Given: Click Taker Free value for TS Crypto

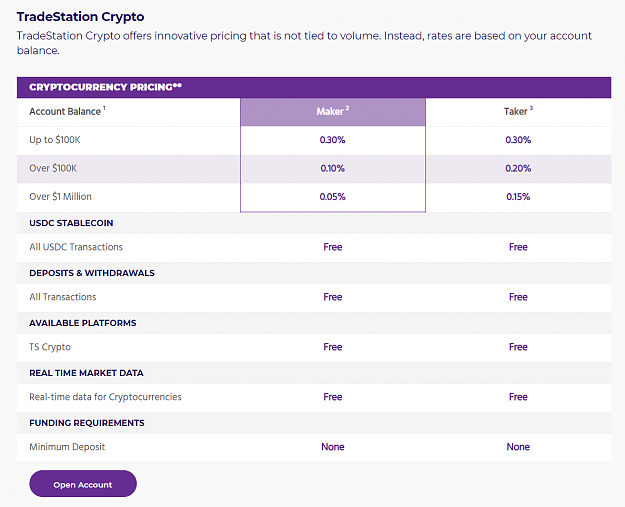Looking at the screenshot, I should (518, 347).
